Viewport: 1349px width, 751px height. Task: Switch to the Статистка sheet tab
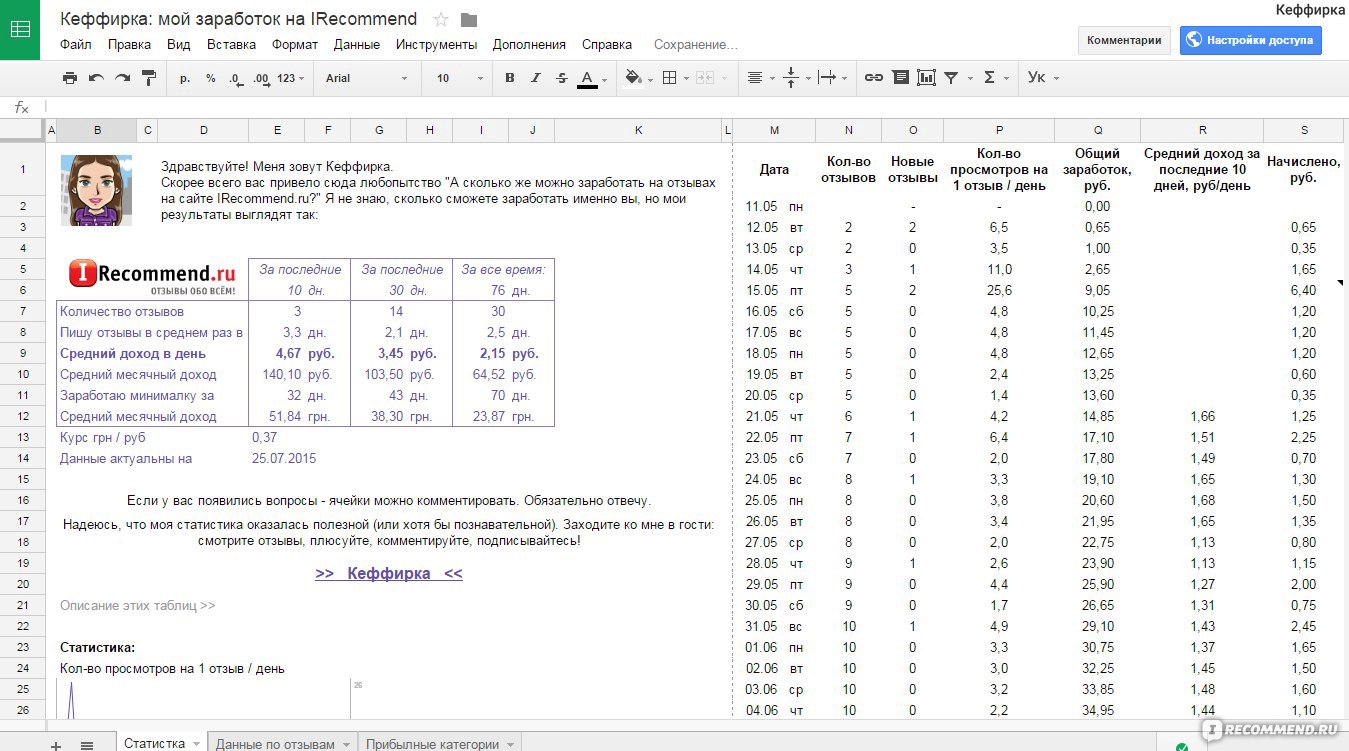(154, 743)
